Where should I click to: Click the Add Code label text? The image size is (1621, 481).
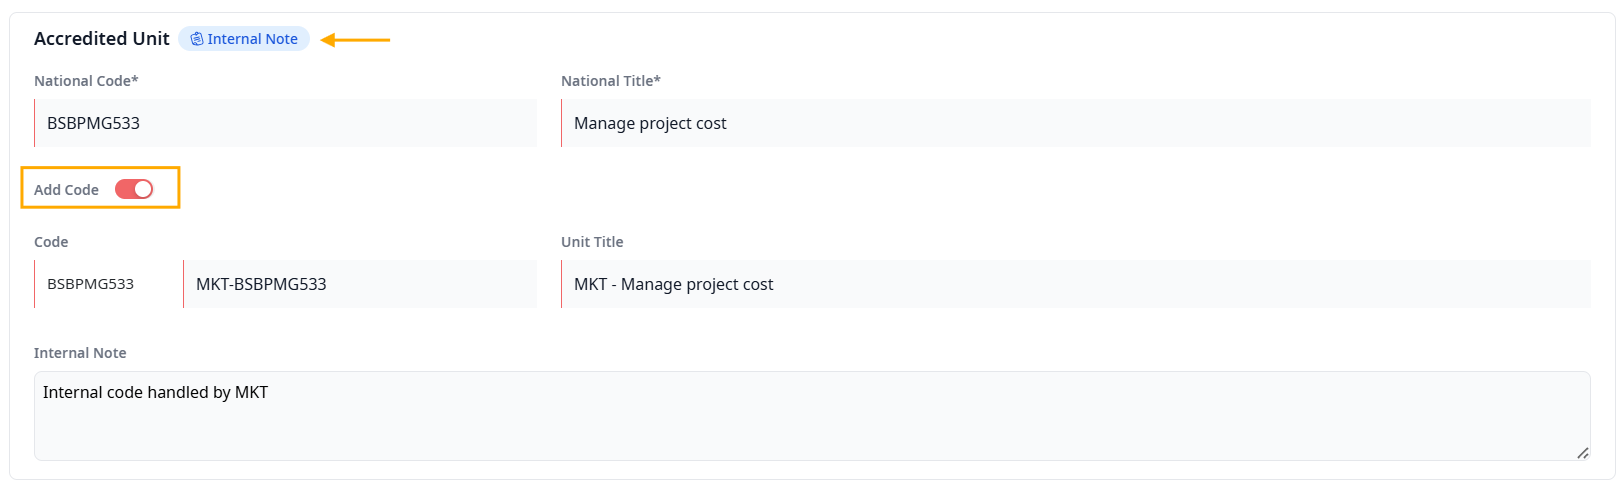pos(66,190)
